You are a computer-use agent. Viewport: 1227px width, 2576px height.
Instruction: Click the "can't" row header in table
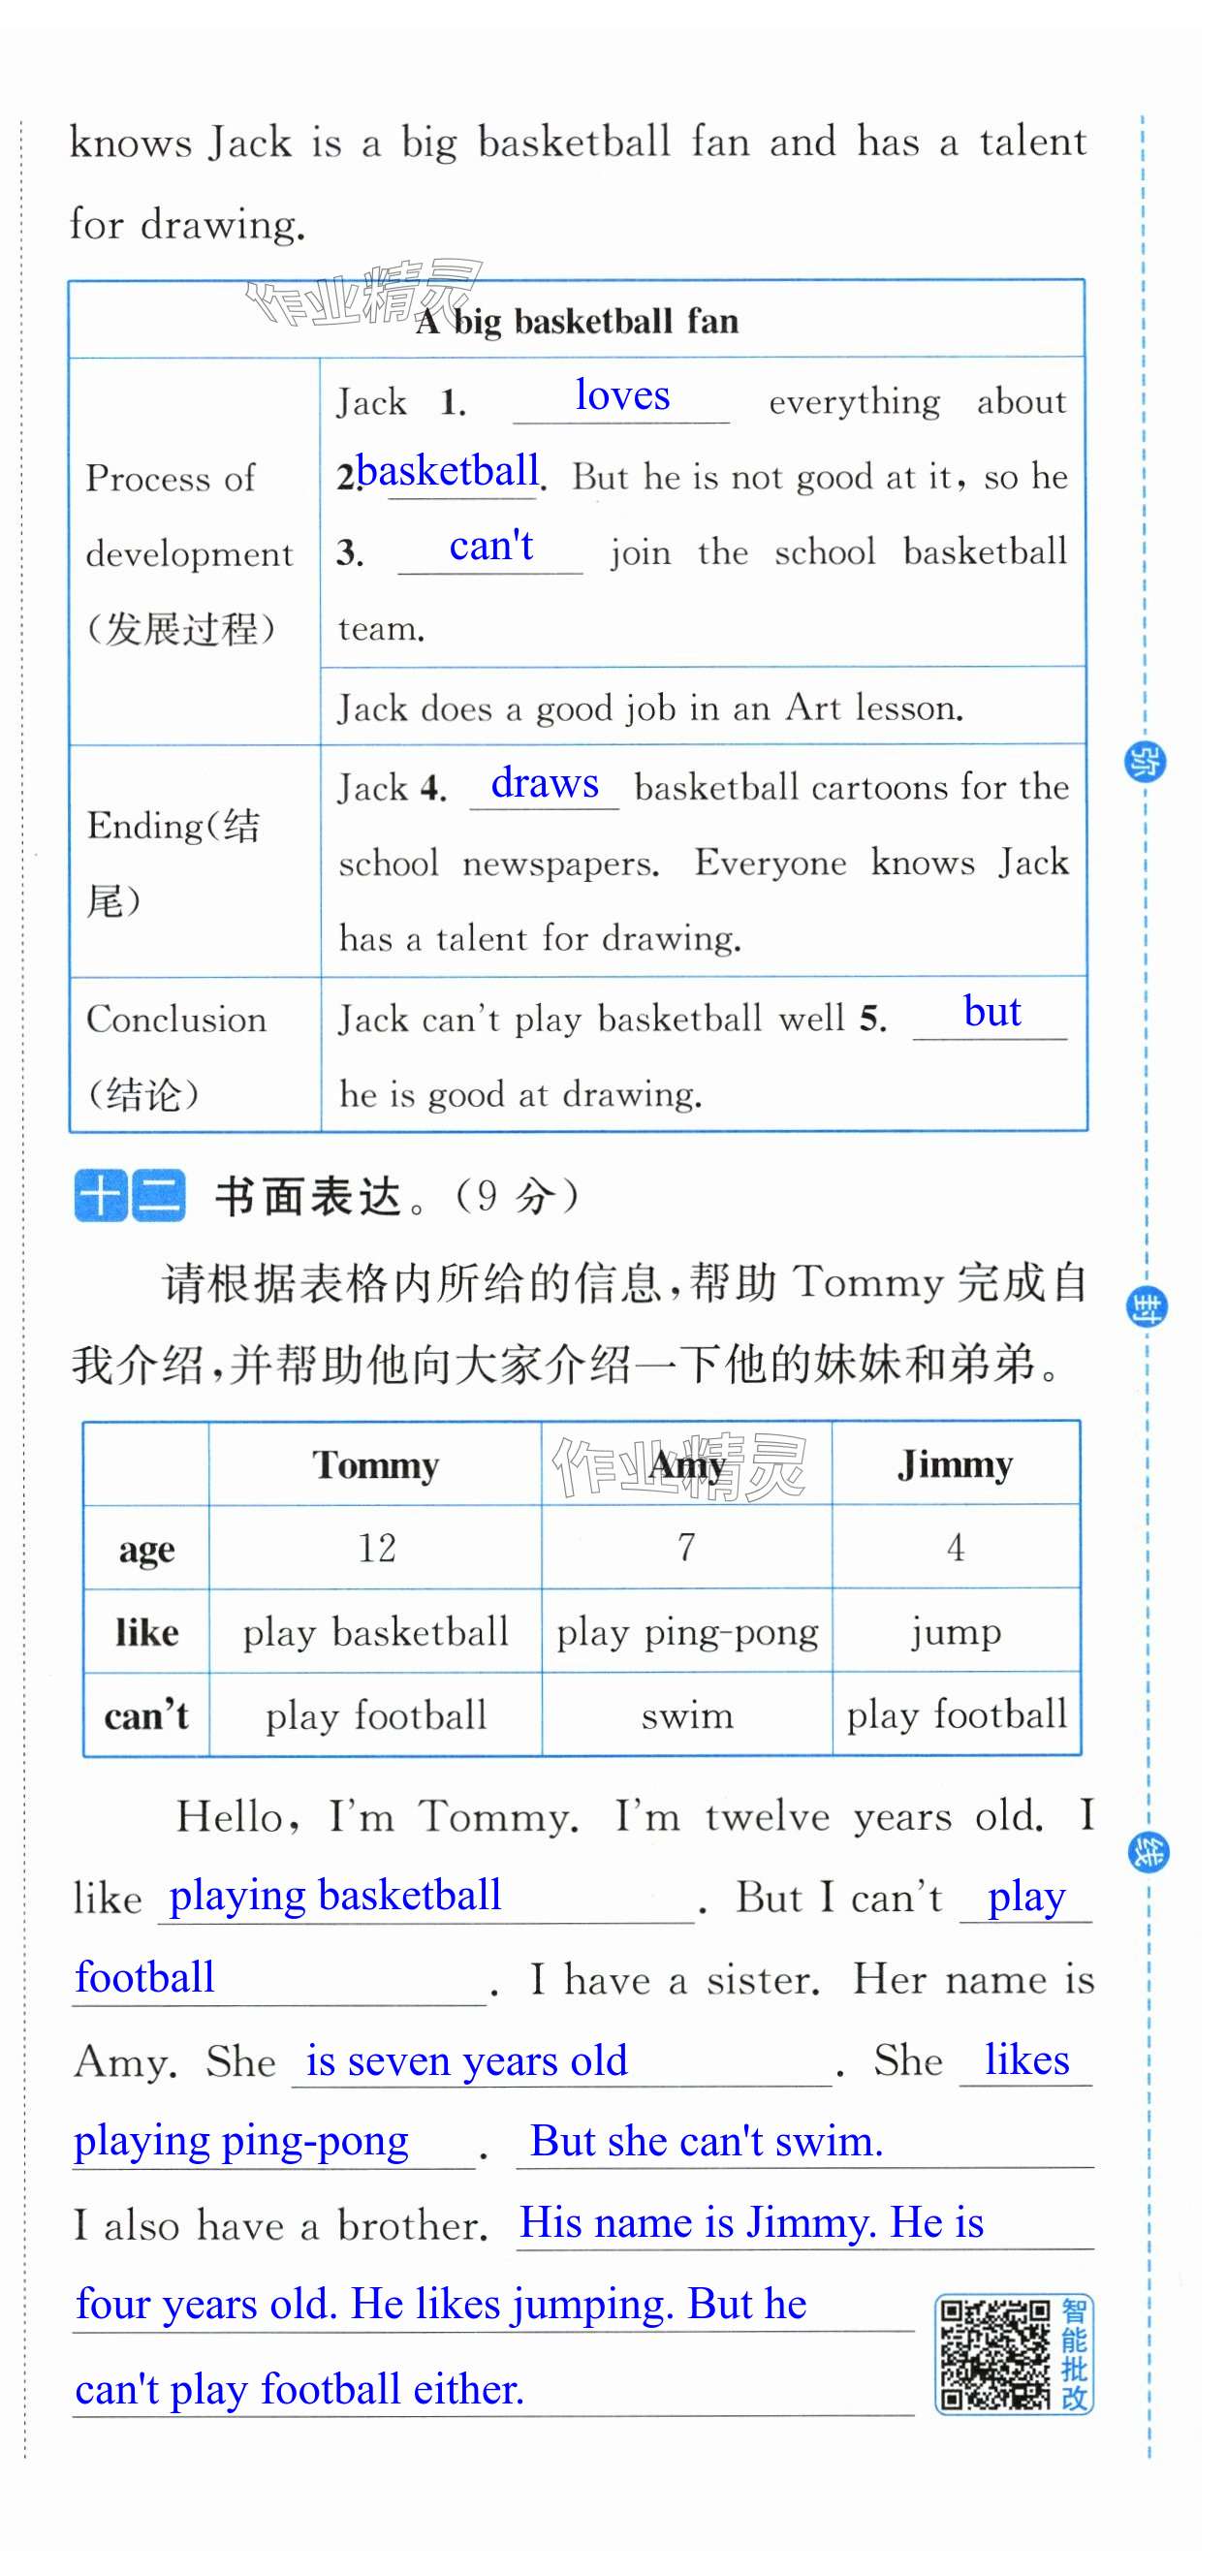click(x=146, y=1716)
